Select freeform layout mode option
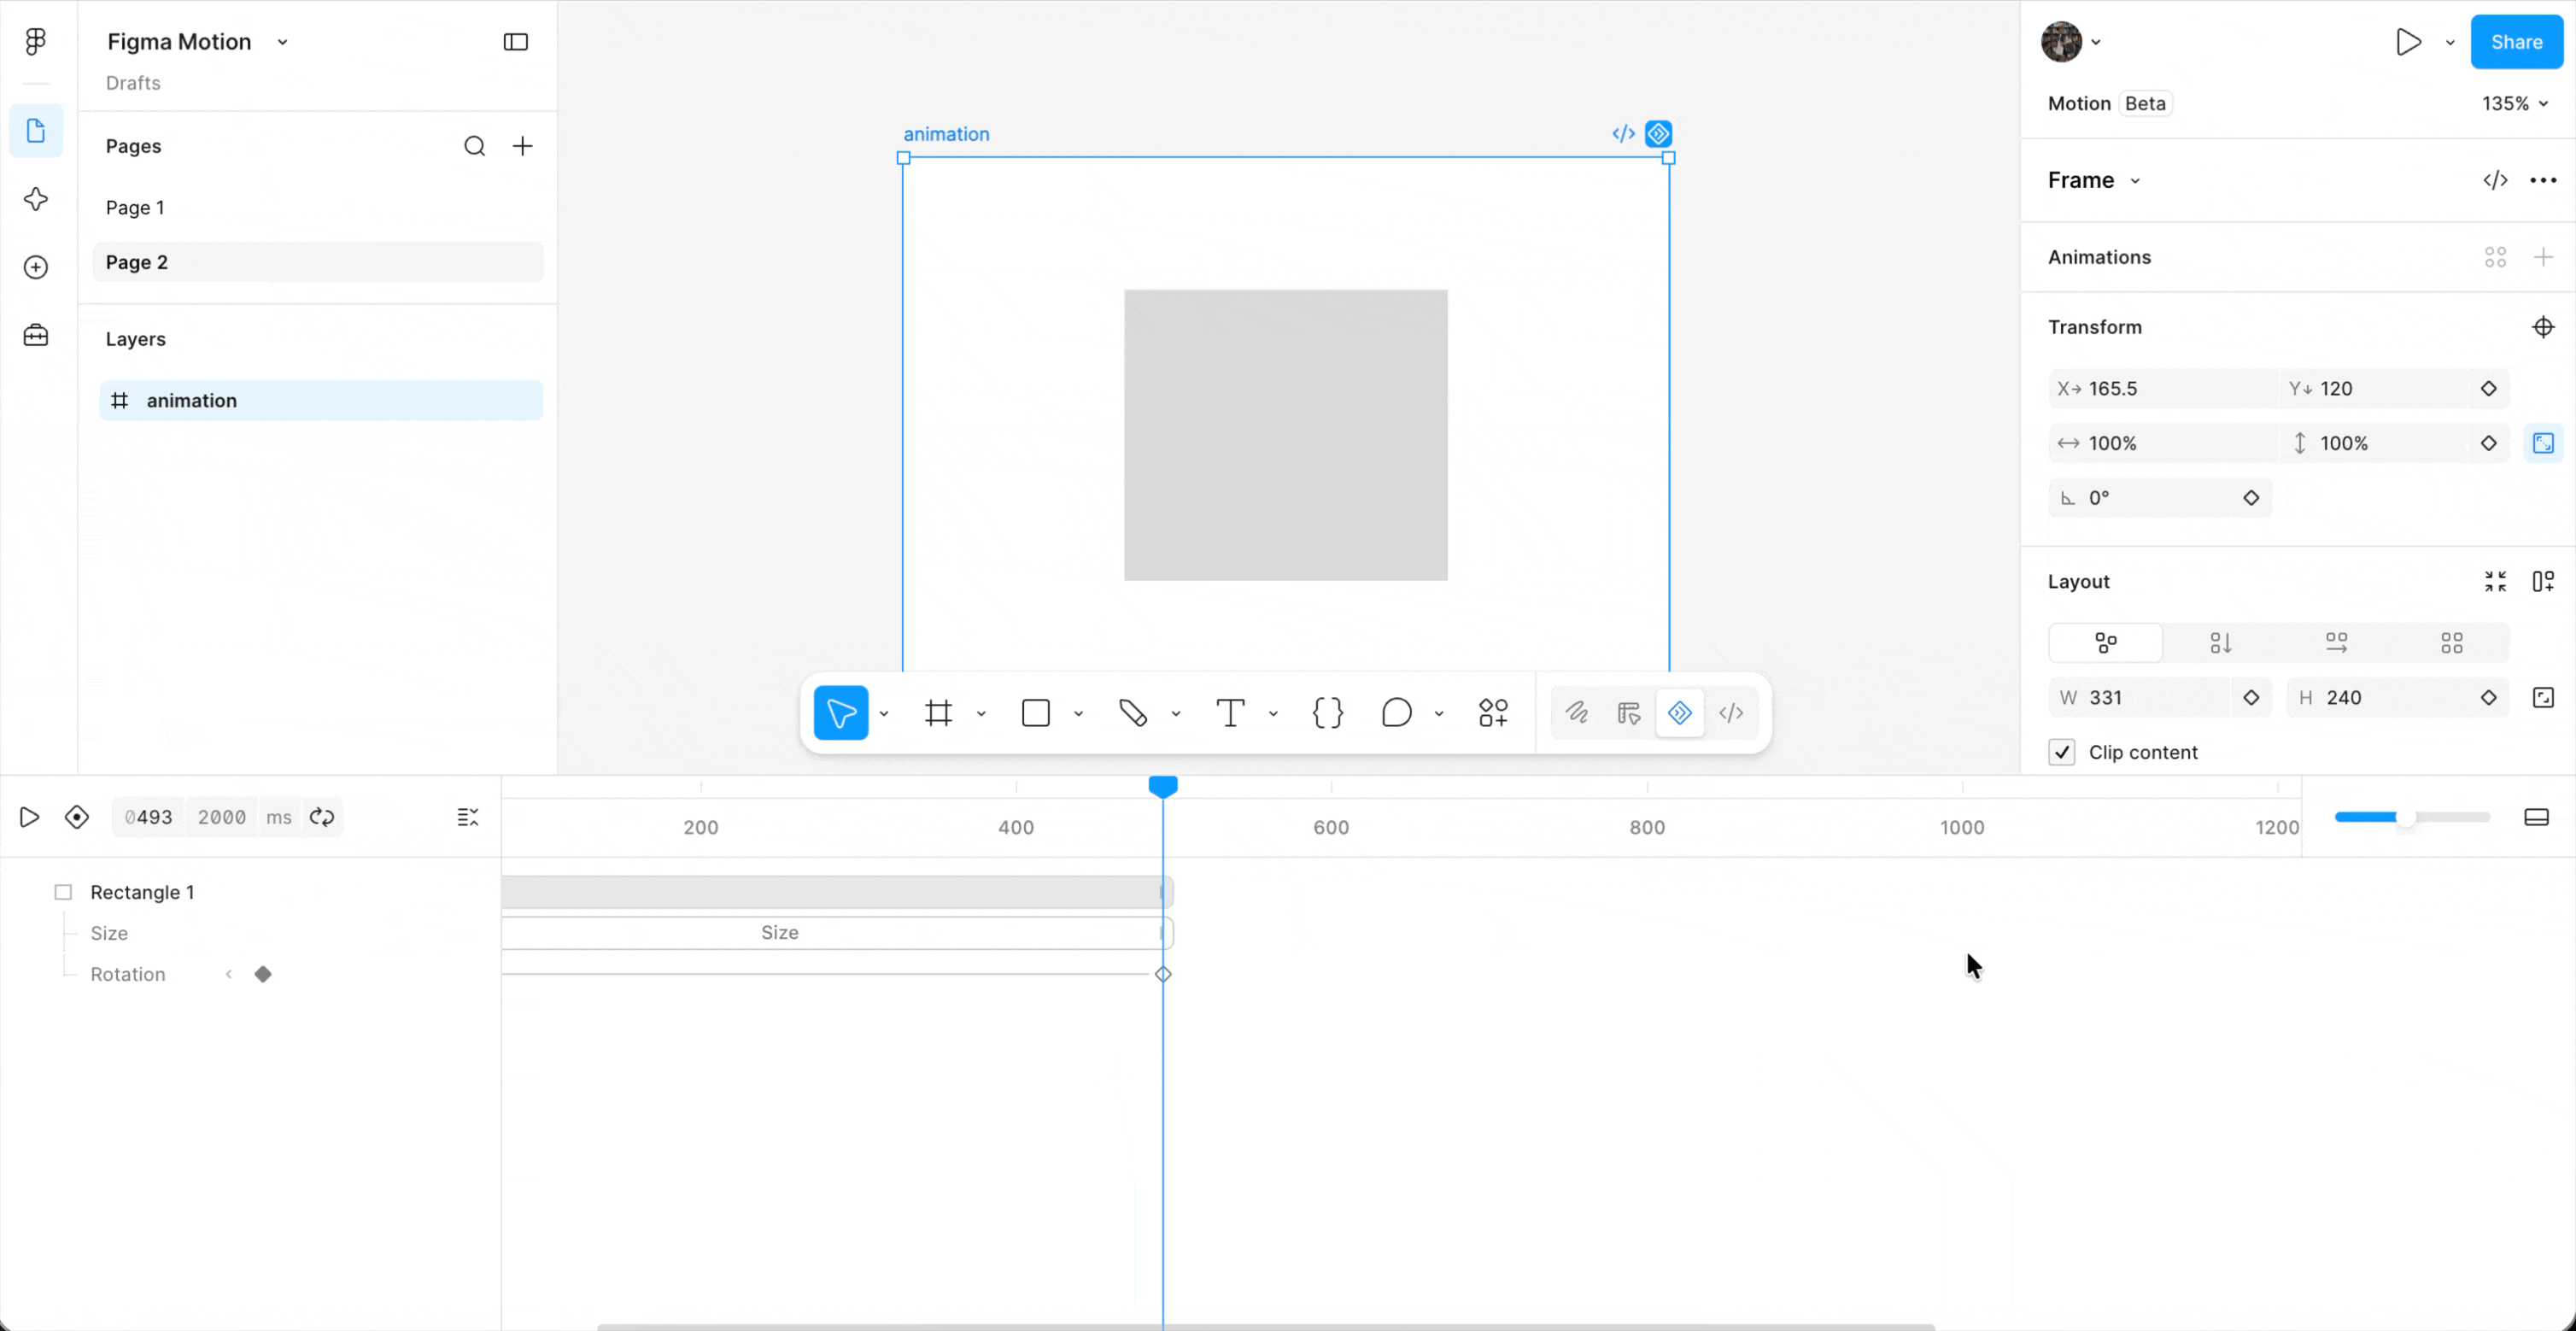Image resolution: width=2576 pixels, height=1331 pixels. 2106,643
